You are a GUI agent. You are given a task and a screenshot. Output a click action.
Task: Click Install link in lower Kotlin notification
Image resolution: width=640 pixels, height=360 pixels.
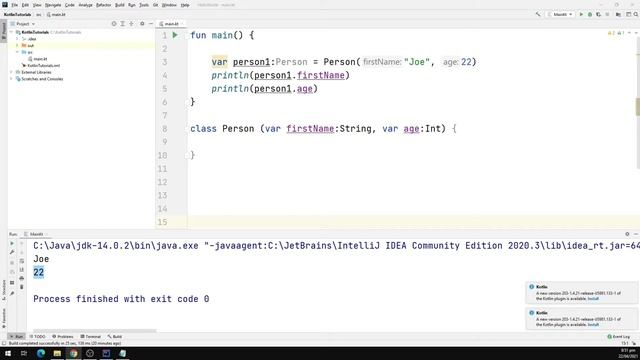pyautogui.click(x=593, y=324)
